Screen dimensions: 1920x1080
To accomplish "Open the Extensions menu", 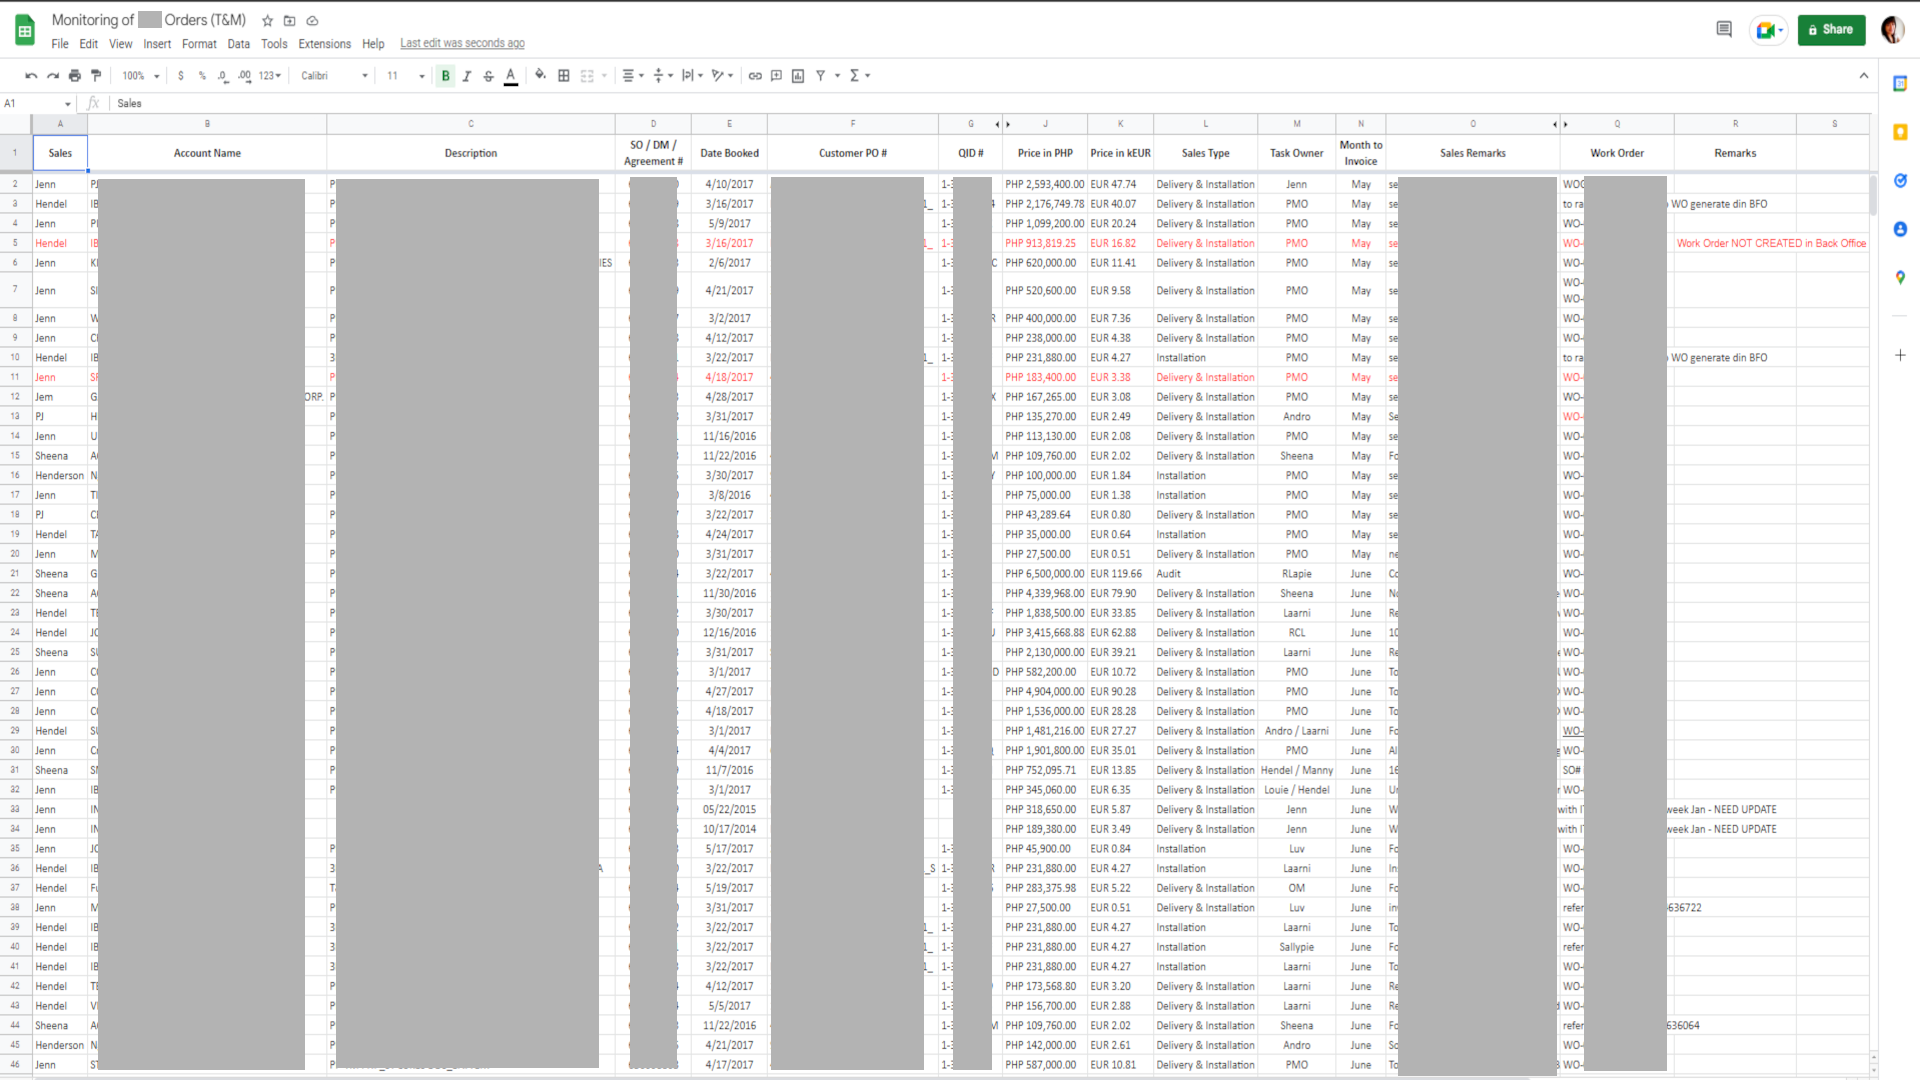I will 324,44.
